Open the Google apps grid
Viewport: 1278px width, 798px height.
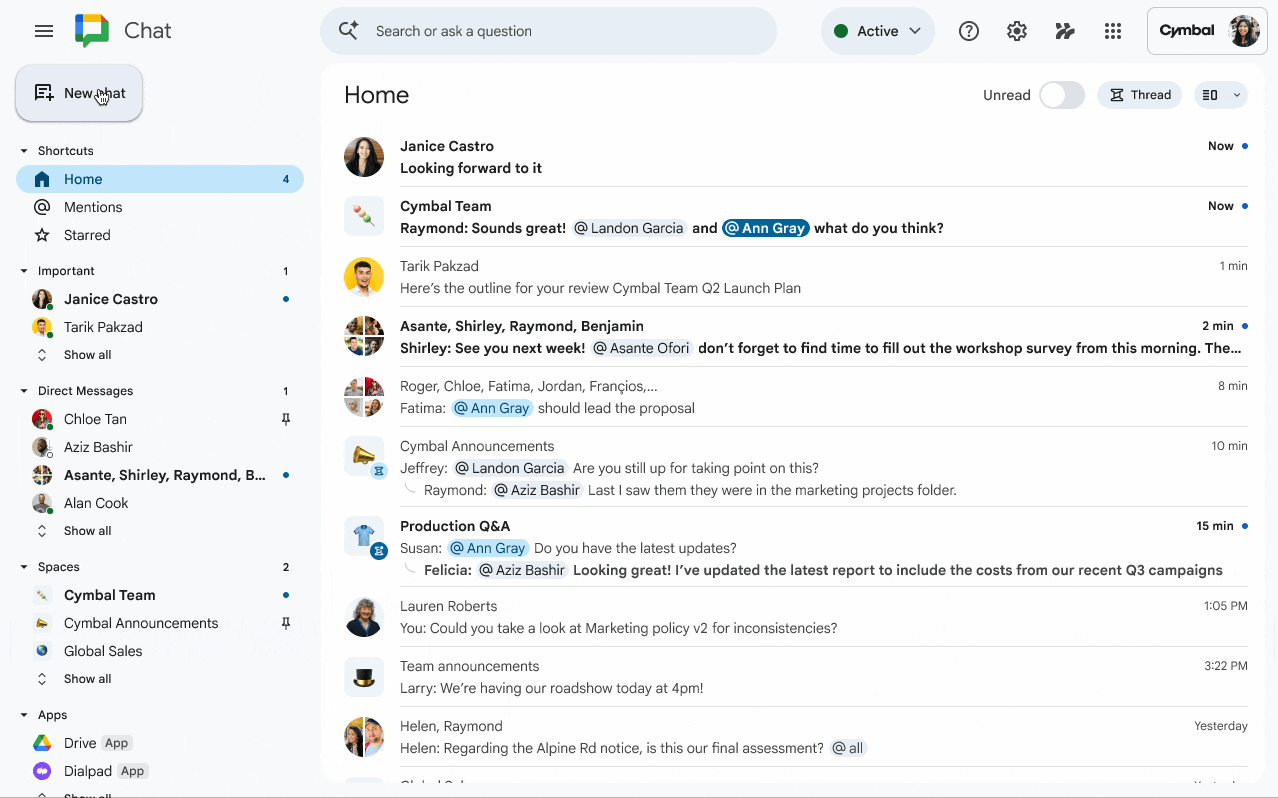1112,31
